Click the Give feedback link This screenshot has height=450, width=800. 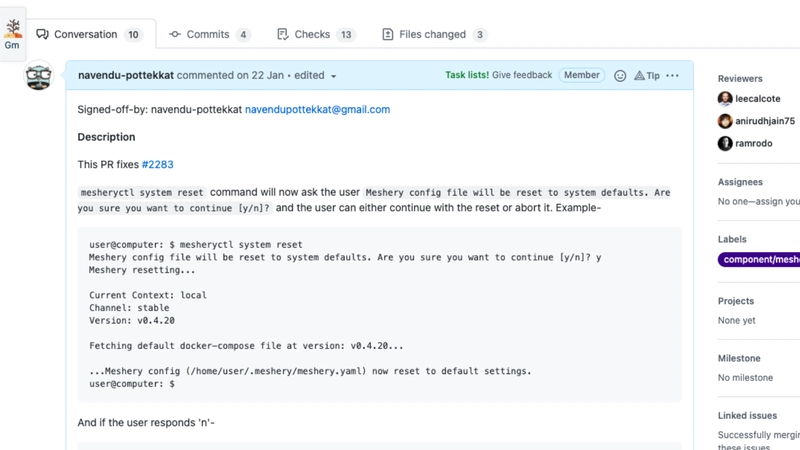point(522,75)
